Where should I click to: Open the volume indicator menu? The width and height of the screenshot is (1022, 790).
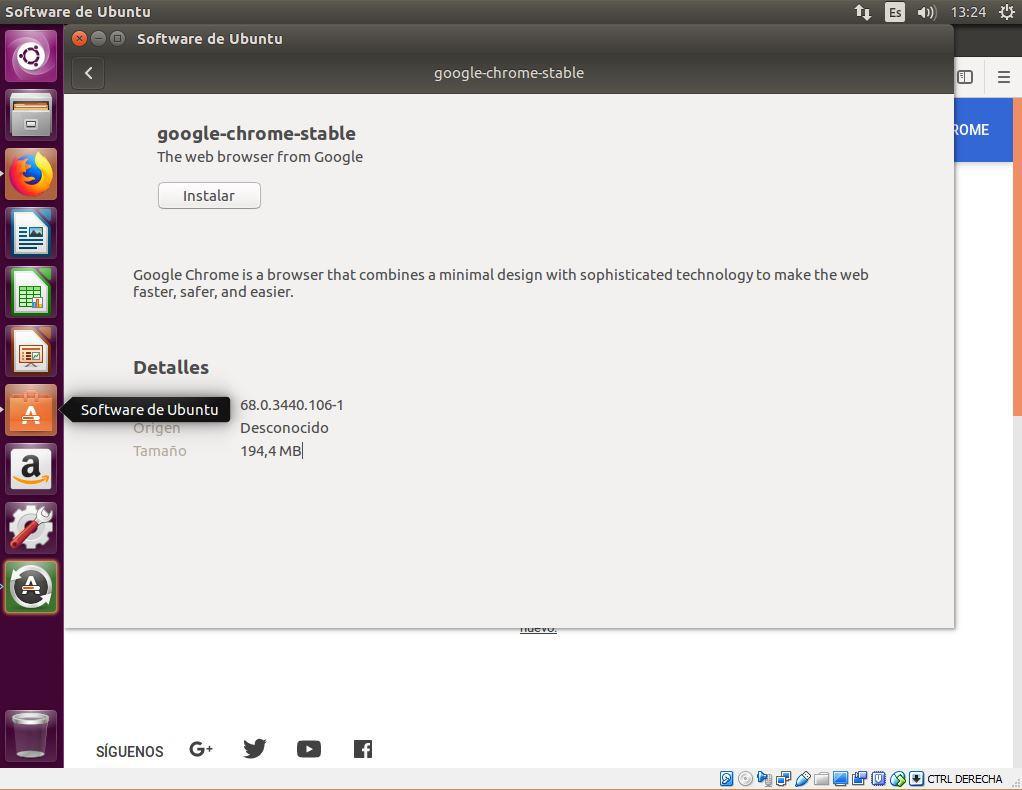926,12
